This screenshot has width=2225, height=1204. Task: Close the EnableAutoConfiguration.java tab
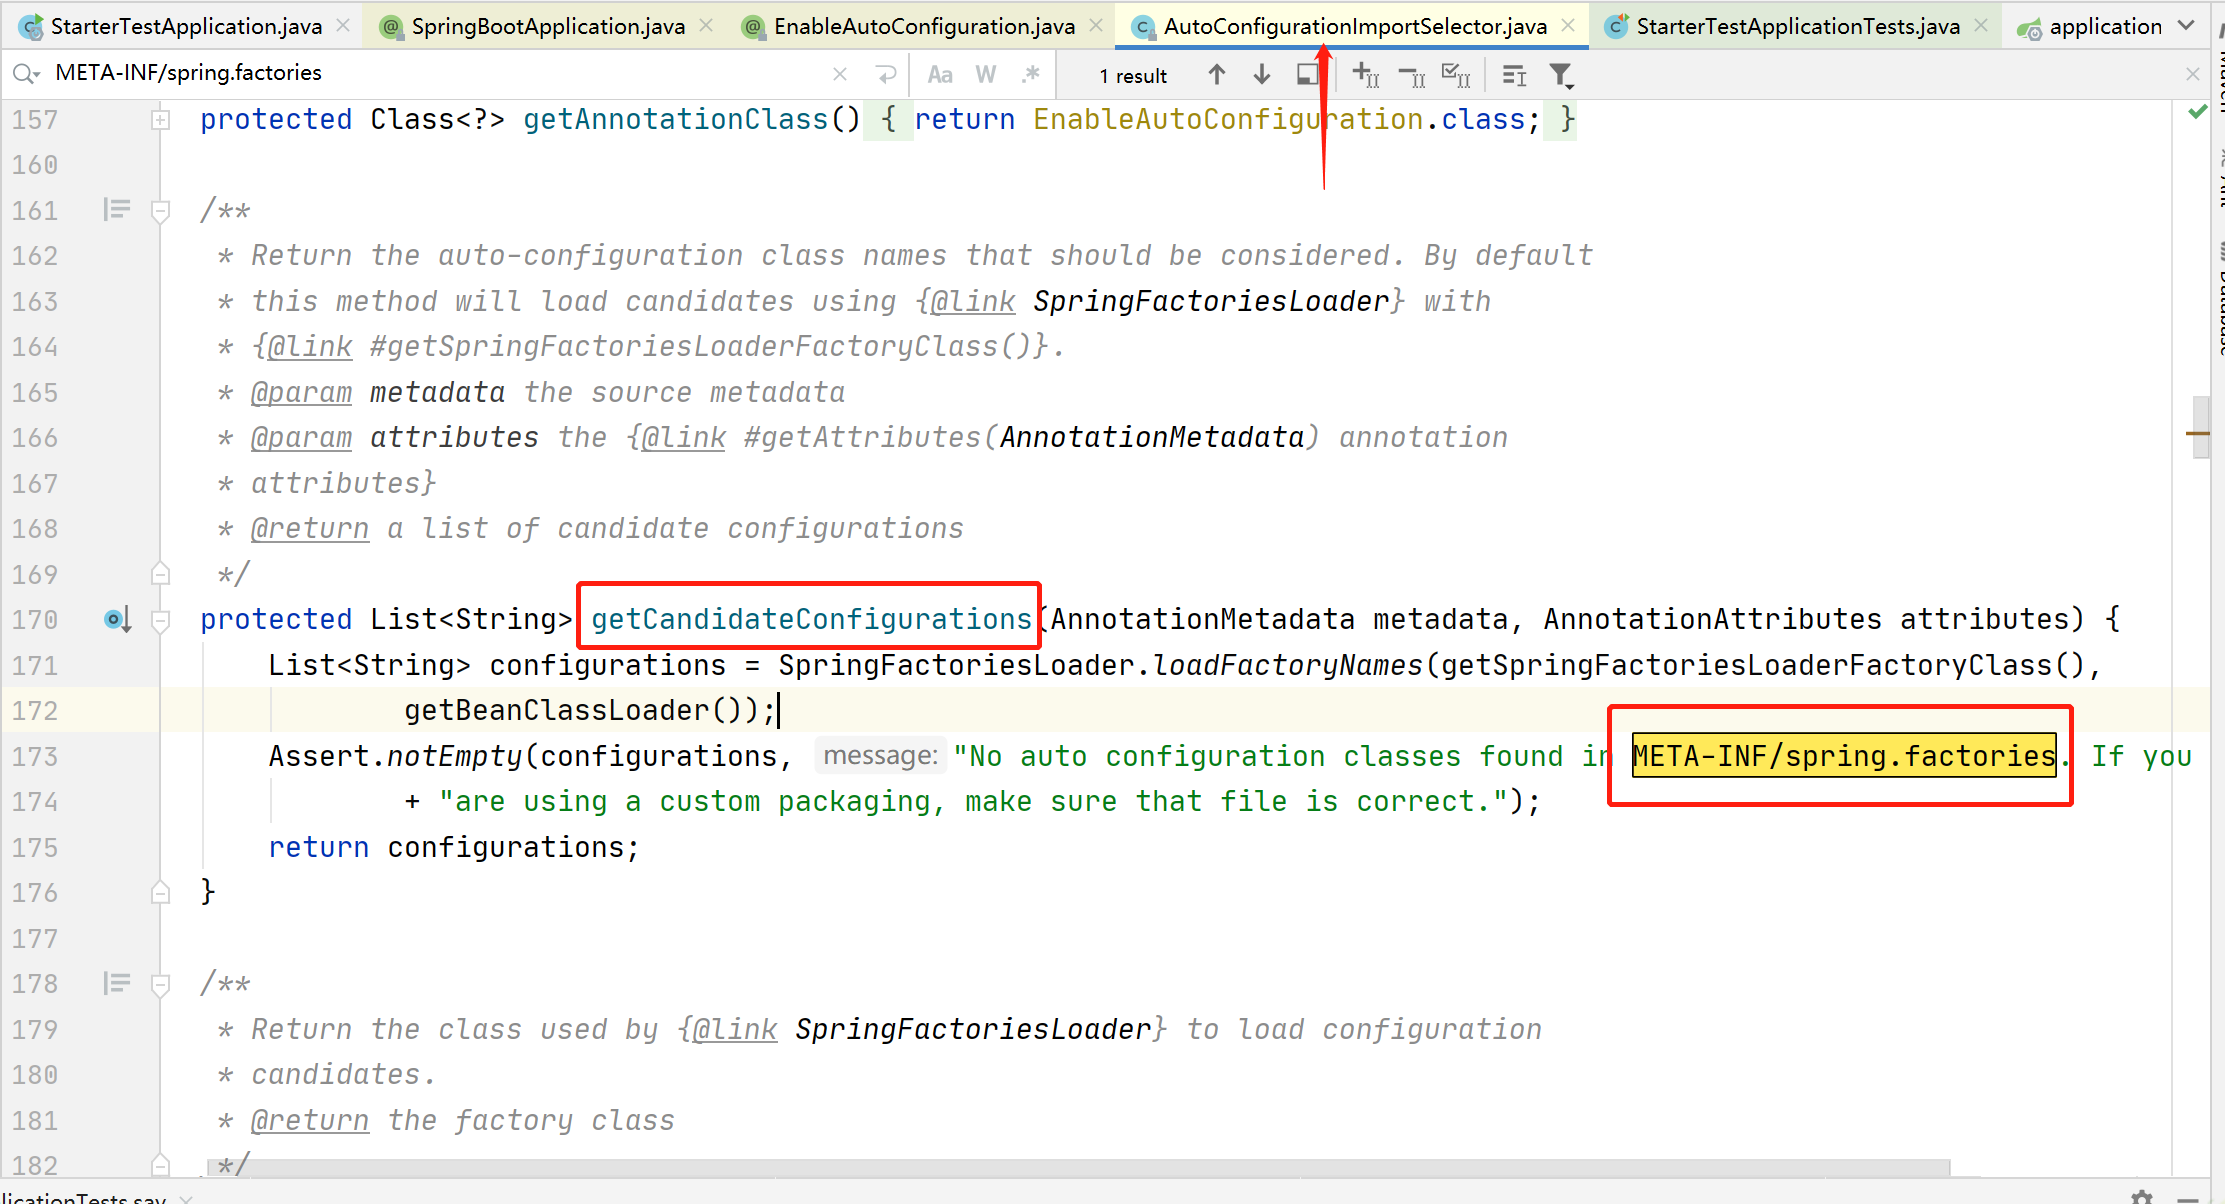click(1097, 26)
